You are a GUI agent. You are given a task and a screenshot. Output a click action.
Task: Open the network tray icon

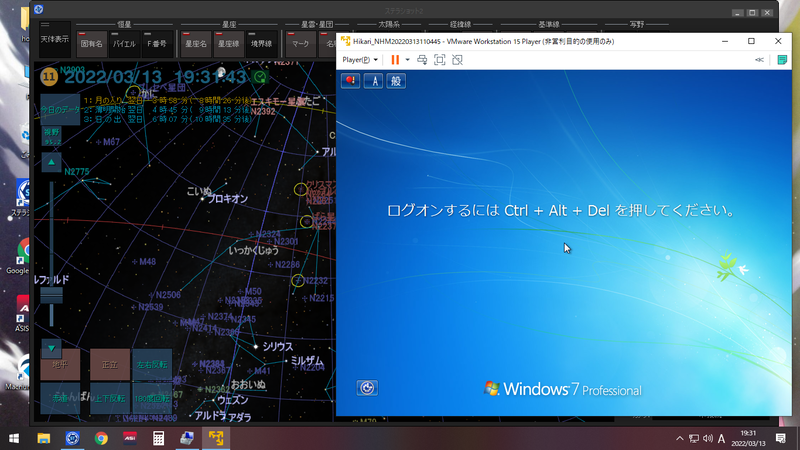(694, 438)
